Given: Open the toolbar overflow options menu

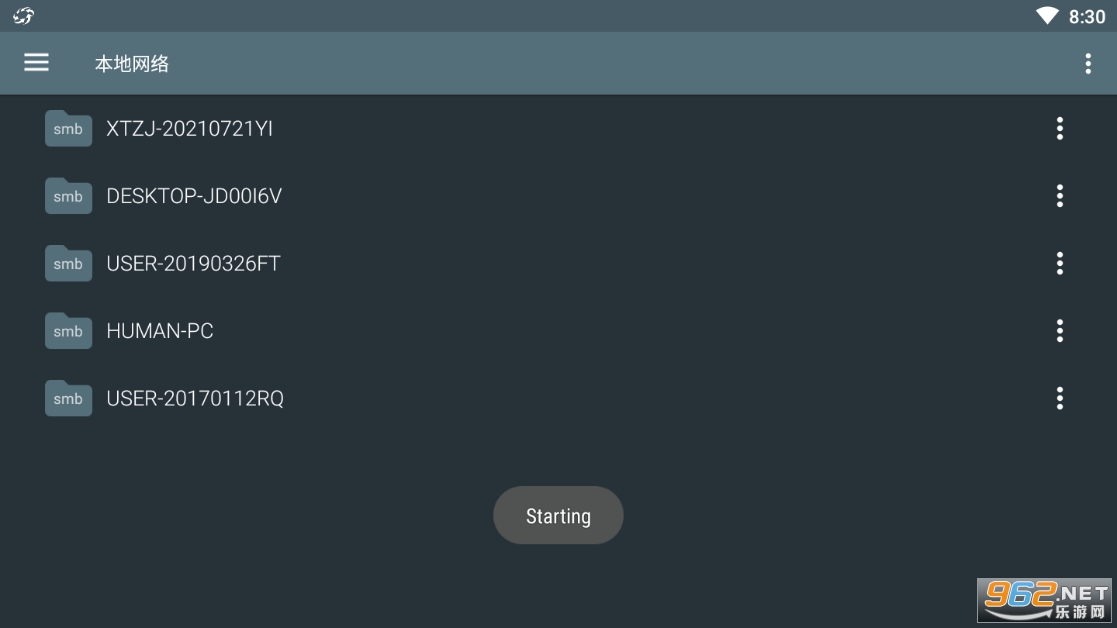Looking at the screenshot, I should [x=1088, y=64].
